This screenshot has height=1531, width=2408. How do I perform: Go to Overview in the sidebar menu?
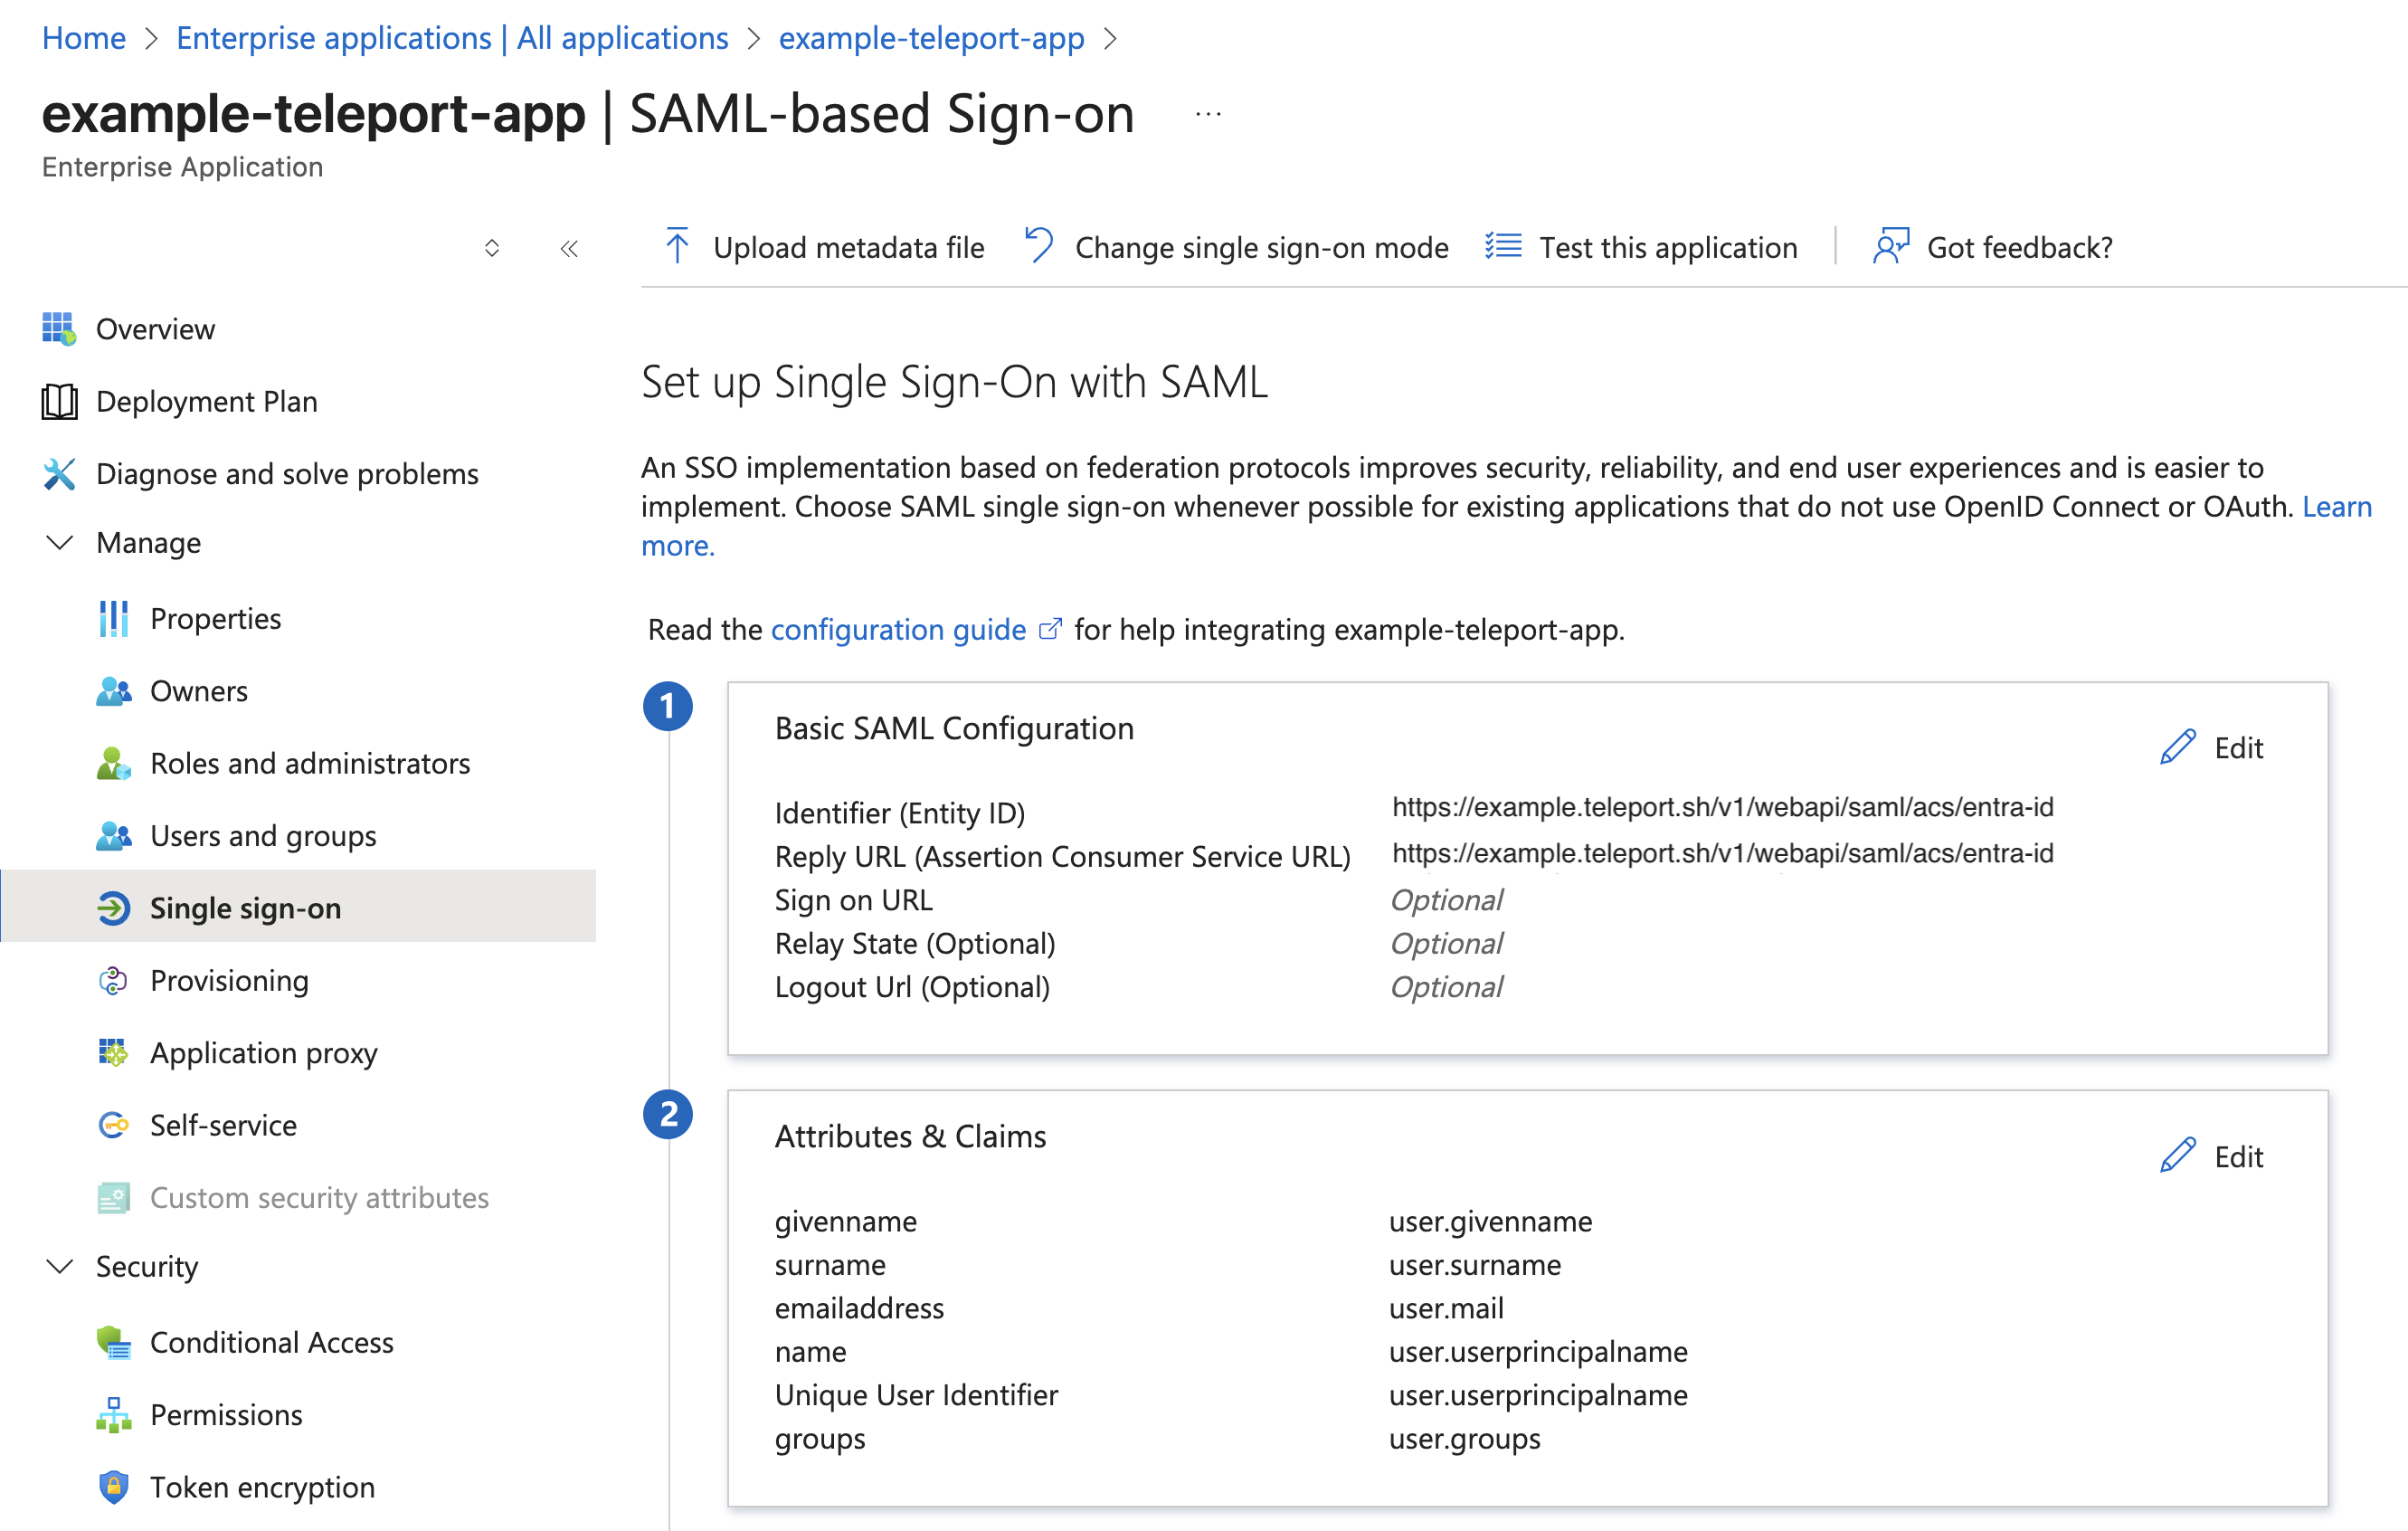pyautogui.click(x=155, y=328)
